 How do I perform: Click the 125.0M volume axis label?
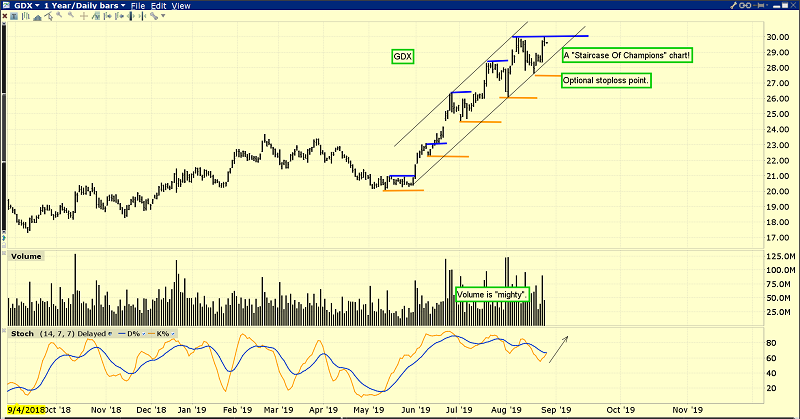(x=781, y=256)
